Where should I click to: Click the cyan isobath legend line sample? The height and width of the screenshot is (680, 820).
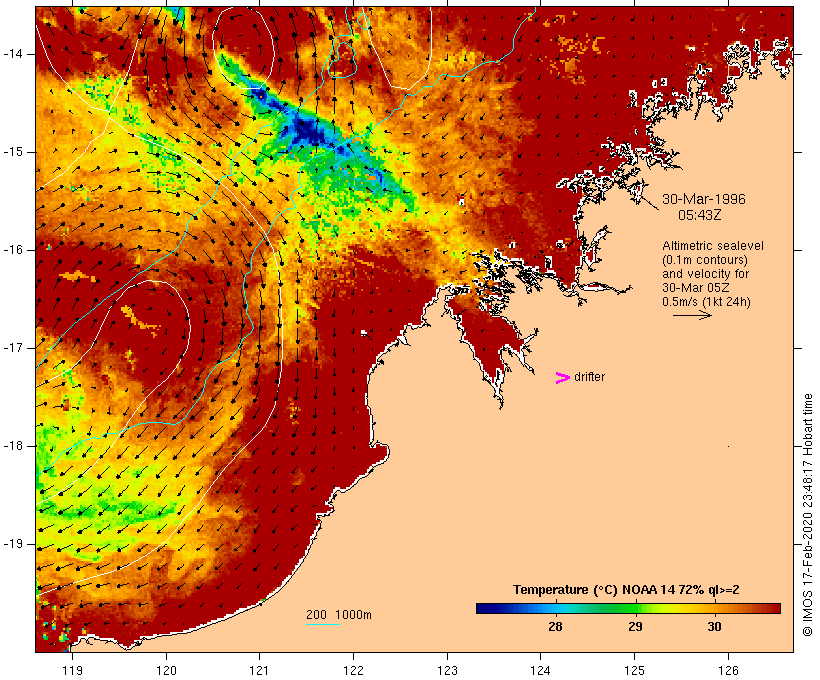[323, 624]
